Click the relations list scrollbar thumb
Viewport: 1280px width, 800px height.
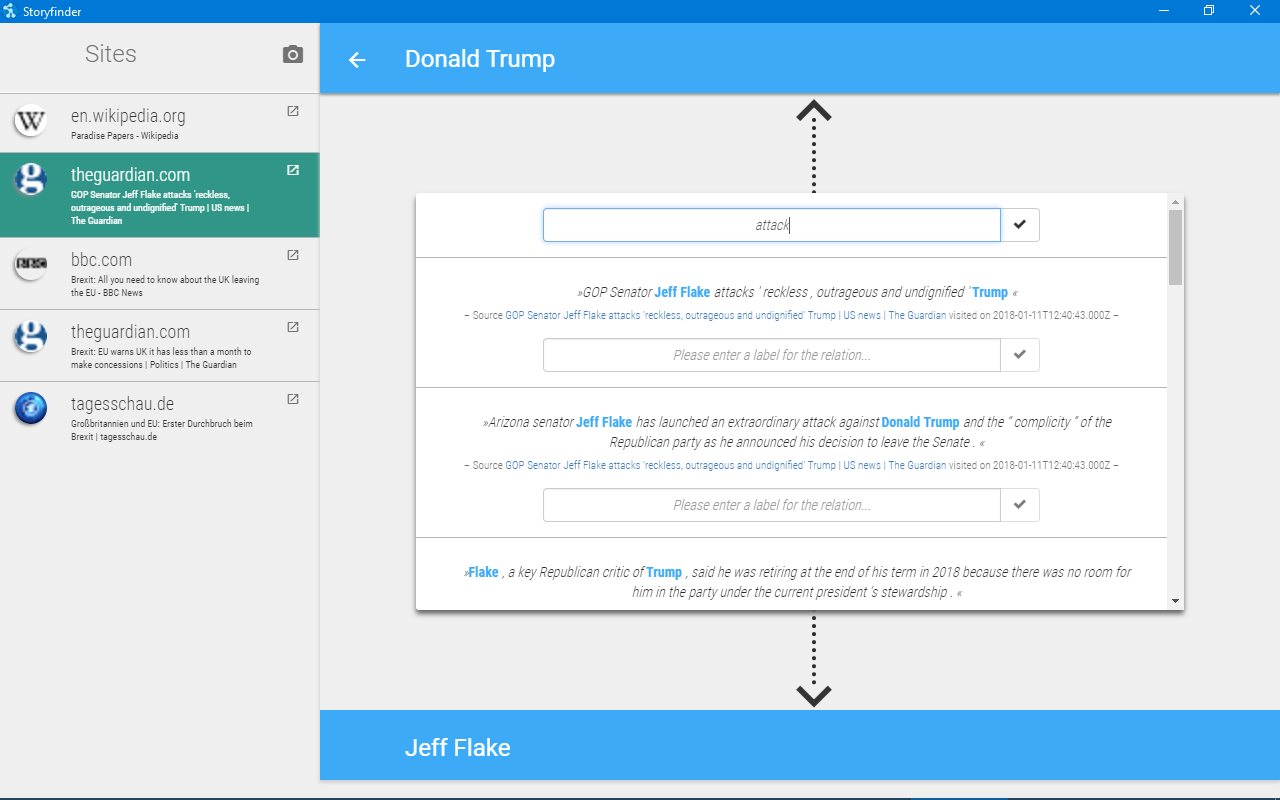click(1175, 247)
